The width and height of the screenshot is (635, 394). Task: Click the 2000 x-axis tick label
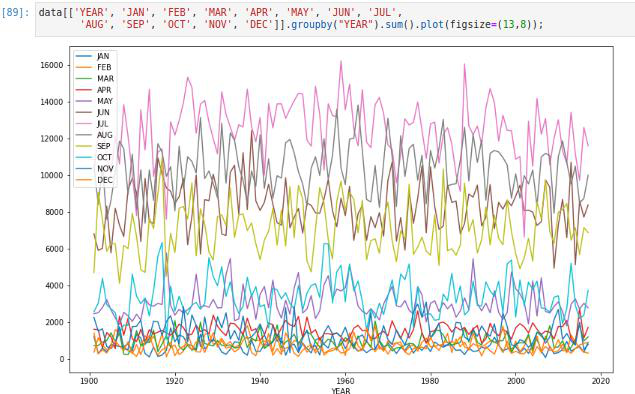coord(515,381)
